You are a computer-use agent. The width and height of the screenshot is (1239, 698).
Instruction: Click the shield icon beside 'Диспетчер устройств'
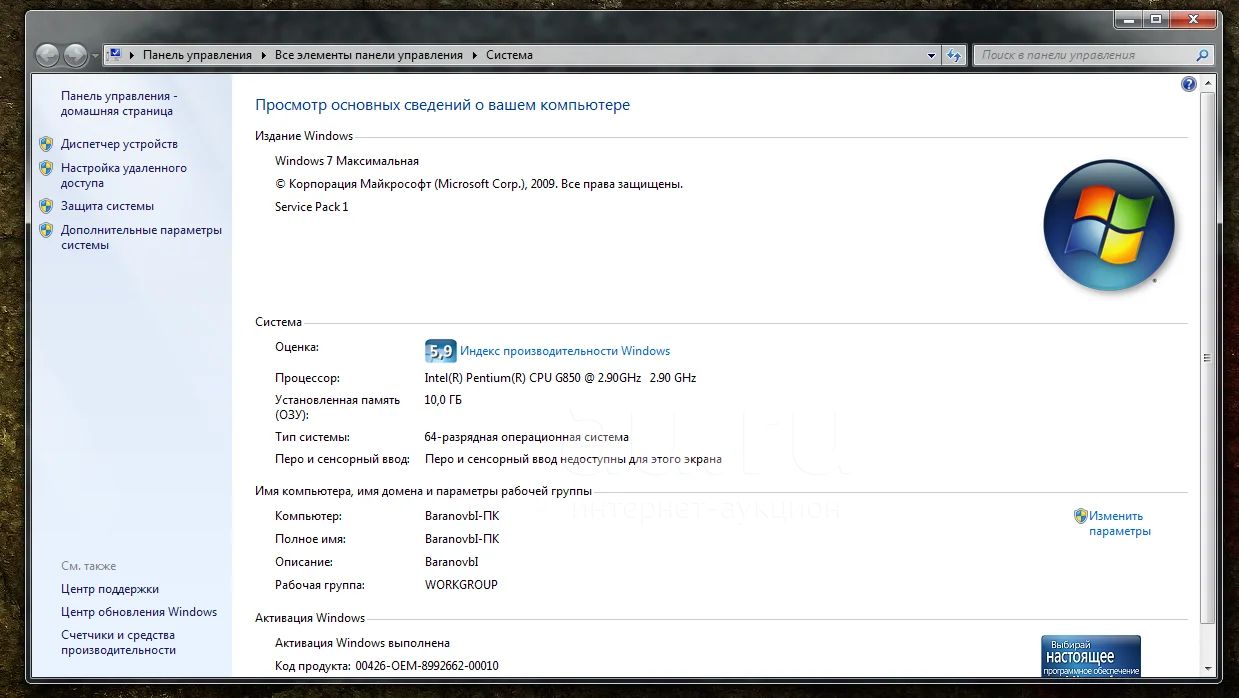click(46, 144)
